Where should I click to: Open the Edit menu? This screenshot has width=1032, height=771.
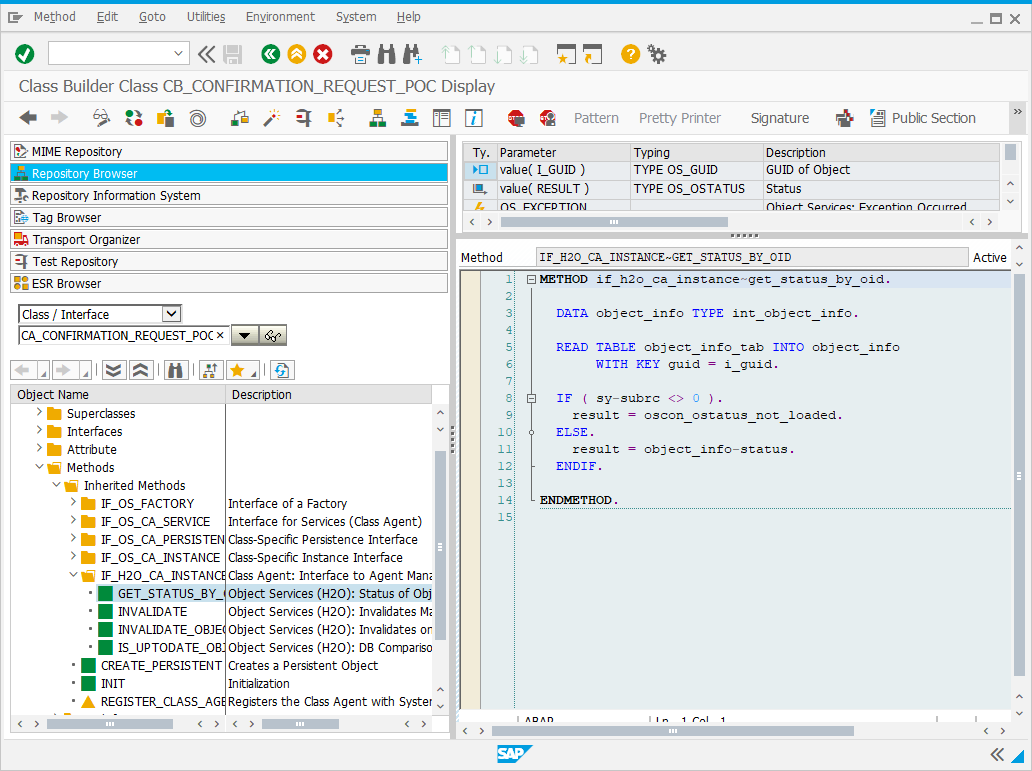click(x=107, y=16)
